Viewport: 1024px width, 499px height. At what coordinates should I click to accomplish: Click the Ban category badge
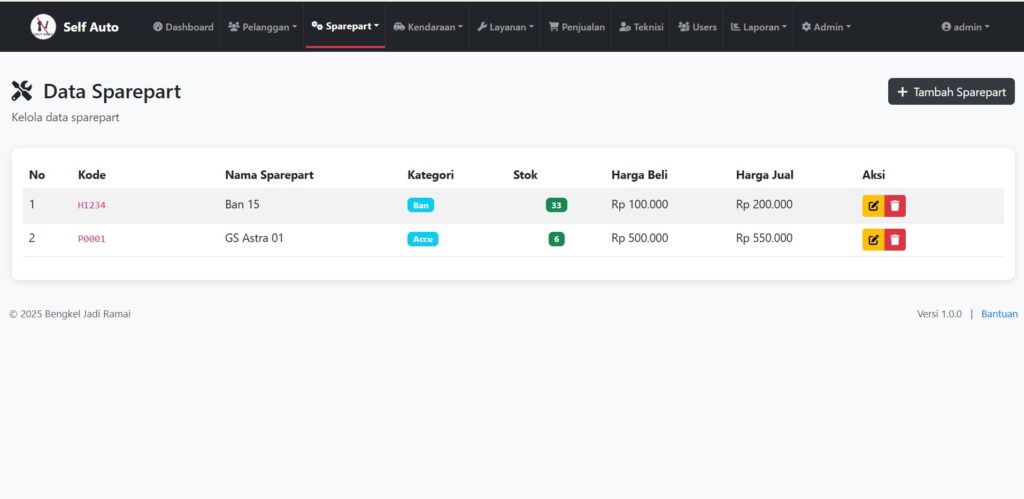tap(421, 205)
